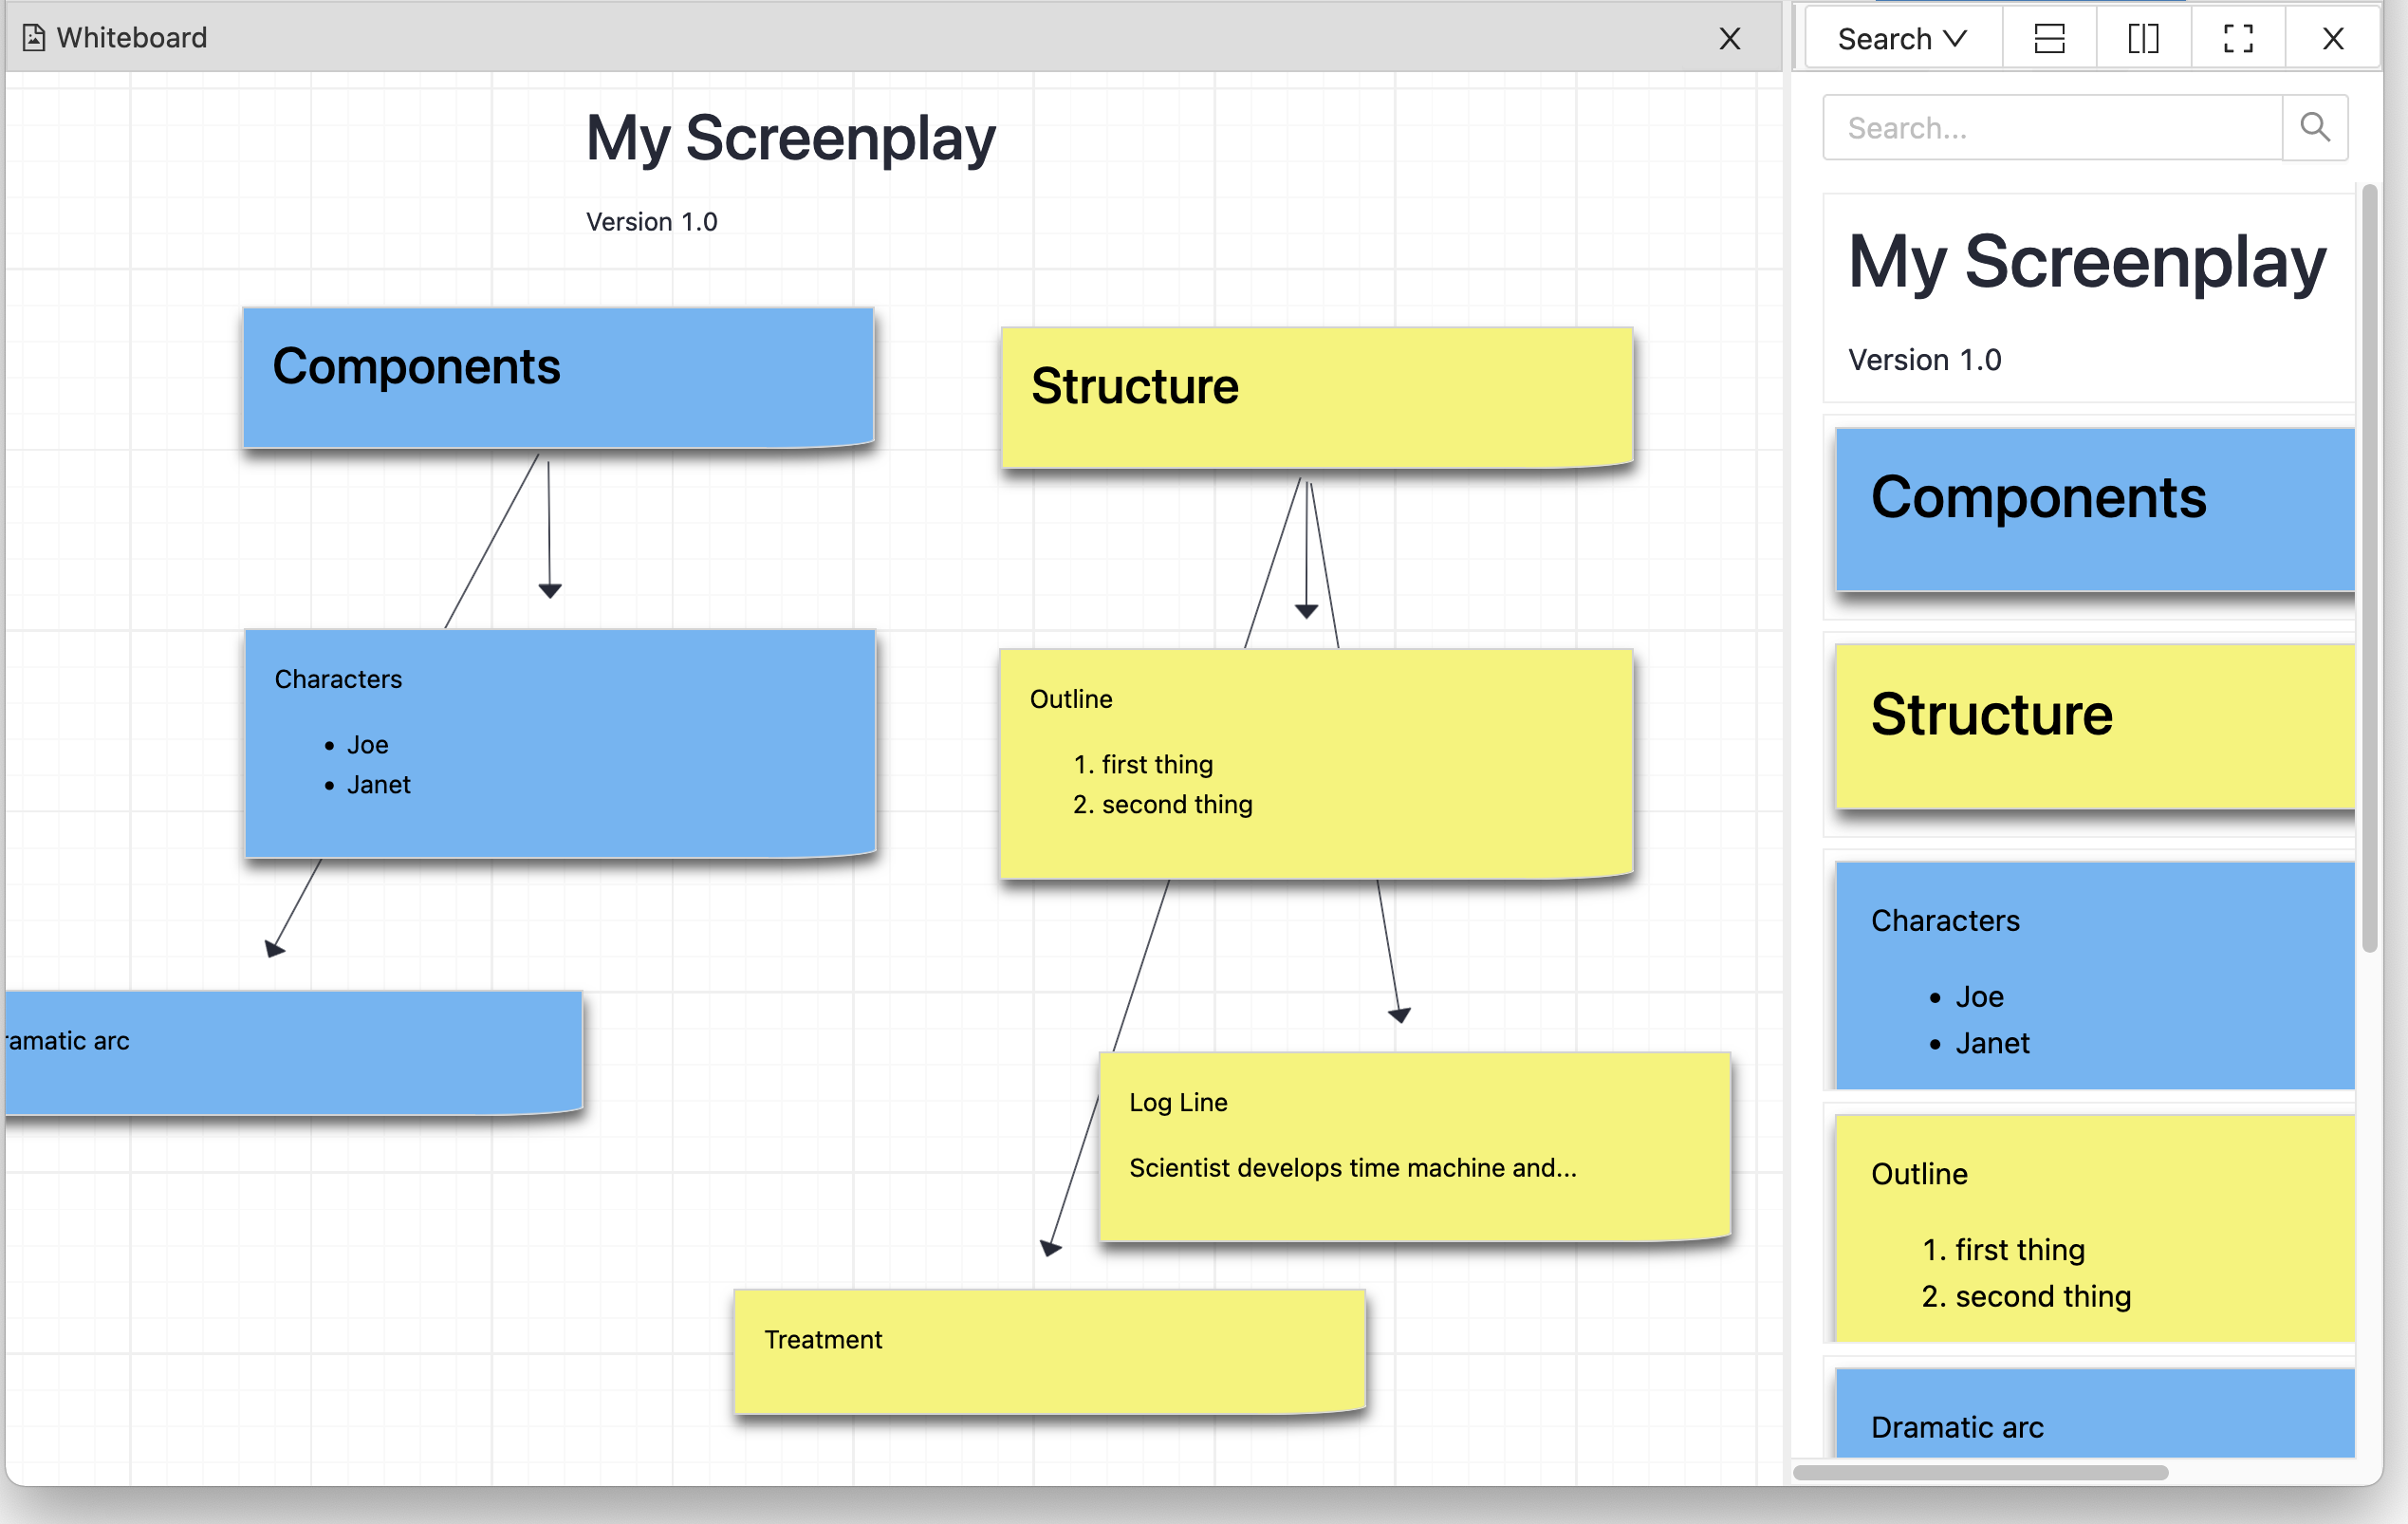
Task: Close the Whiteboard panel
Action: (x=1729, y=39)
